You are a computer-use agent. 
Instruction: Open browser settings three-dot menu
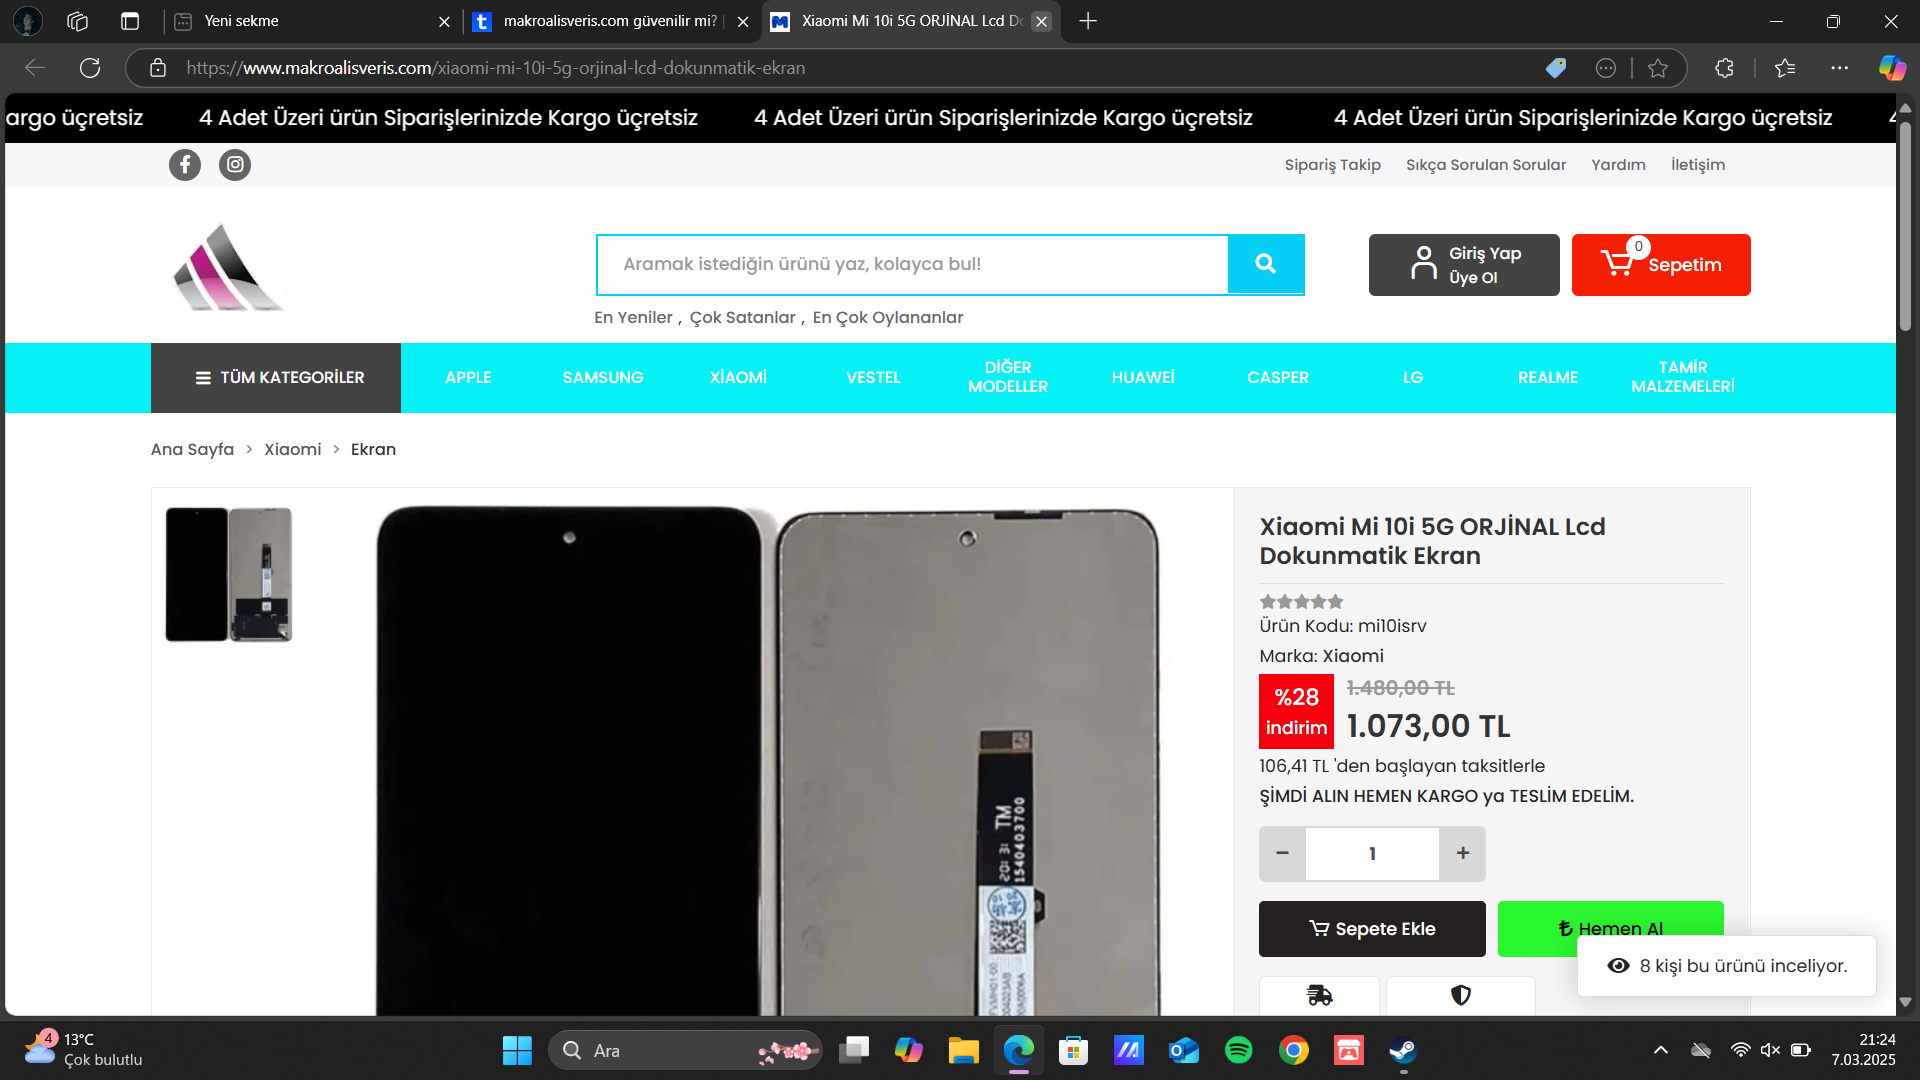point(1840,68)
